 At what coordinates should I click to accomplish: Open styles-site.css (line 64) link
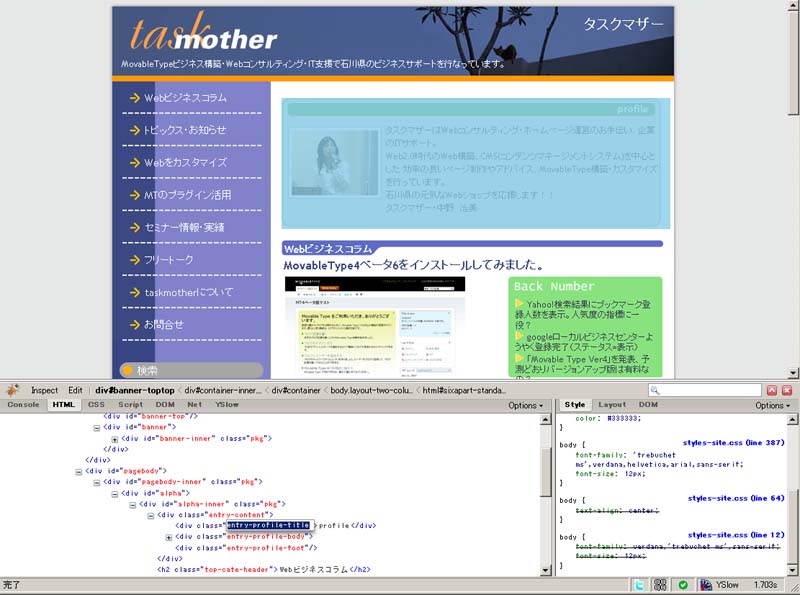click(x=736, y=498)
